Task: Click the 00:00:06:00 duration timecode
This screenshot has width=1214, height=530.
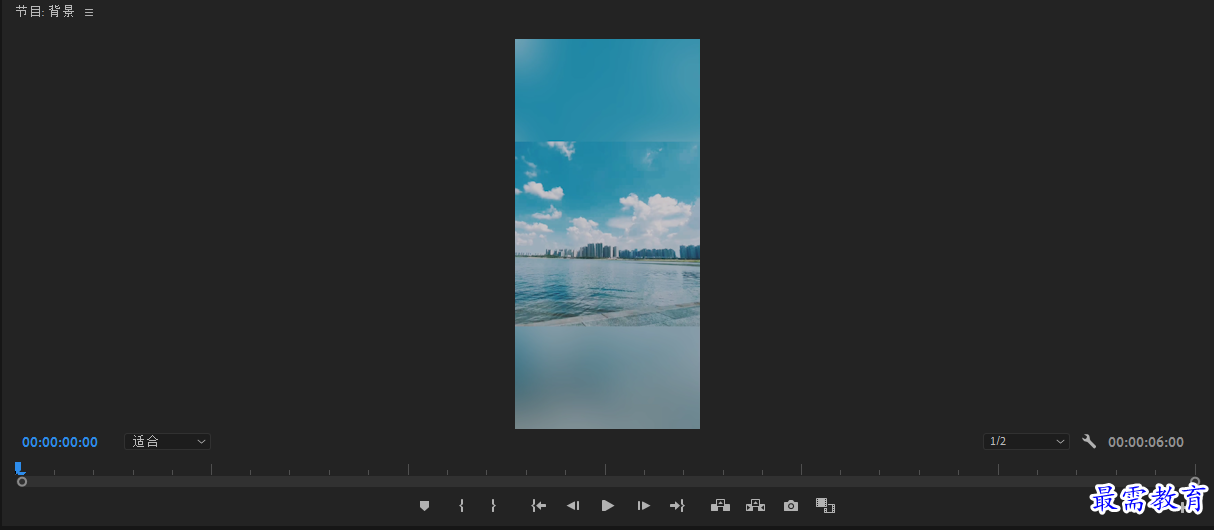Action: (x=1146, y=442)
